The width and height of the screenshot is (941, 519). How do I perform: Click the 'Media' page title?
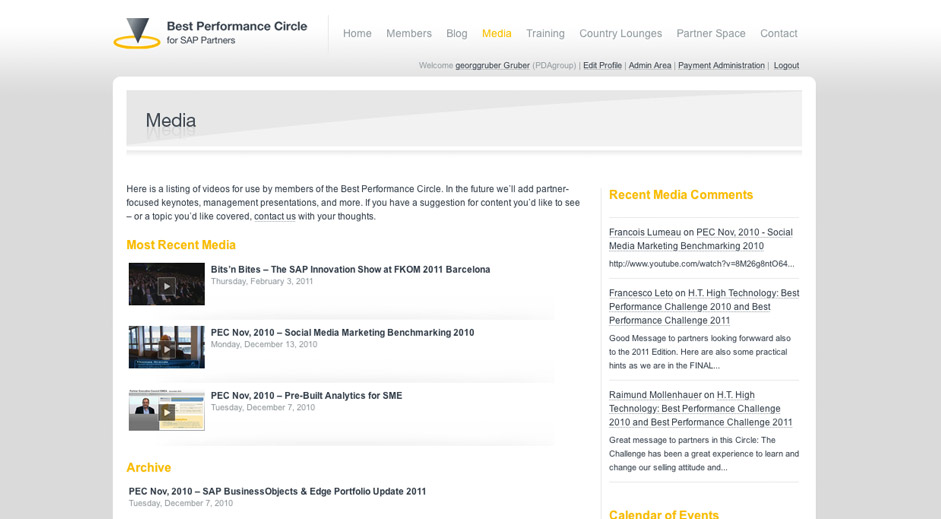(170, 121)
